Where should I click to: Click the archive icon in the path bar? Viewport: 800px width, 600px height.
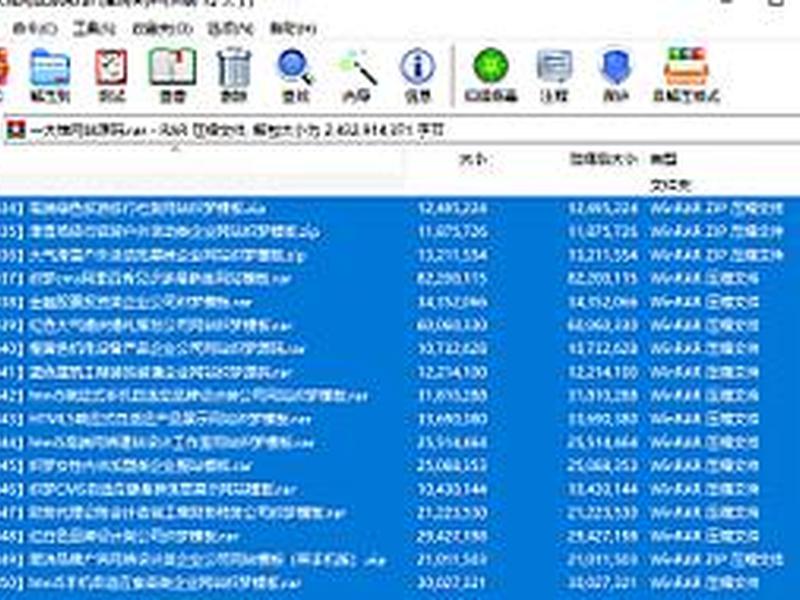pos(16,131)
